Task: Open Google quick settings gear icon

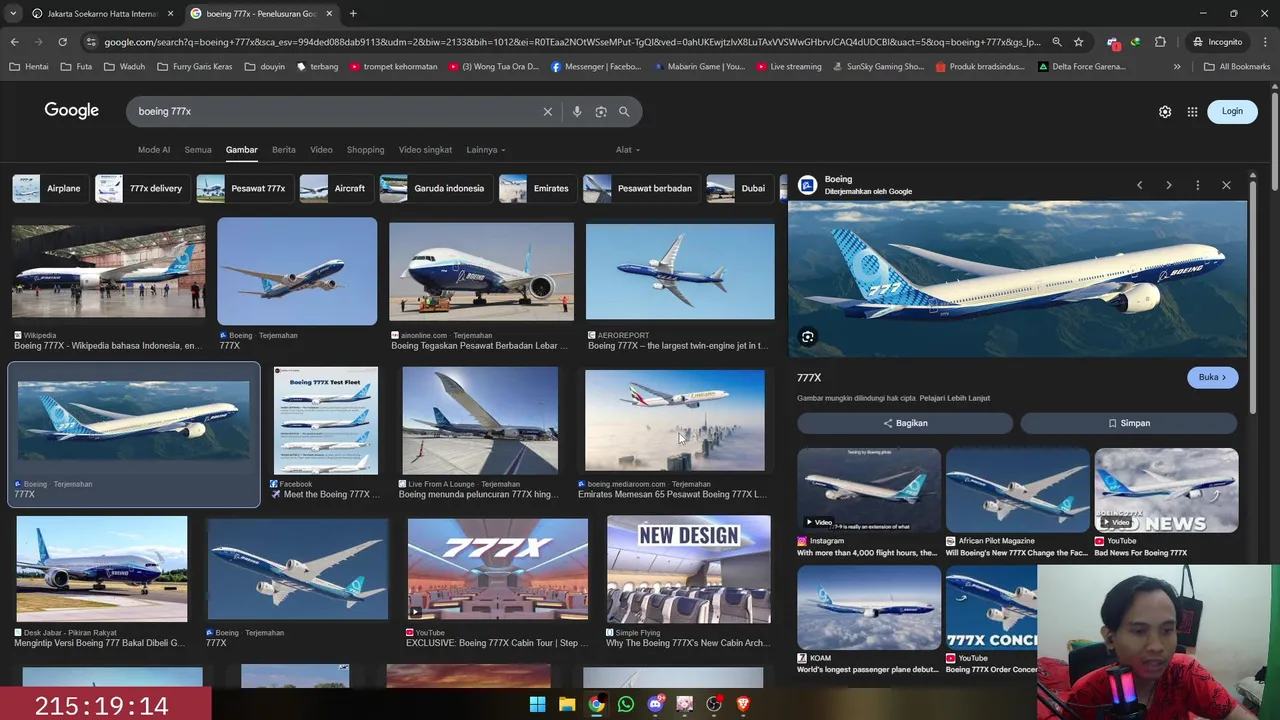Action: pyautogui.click(x=1165, y=112)
